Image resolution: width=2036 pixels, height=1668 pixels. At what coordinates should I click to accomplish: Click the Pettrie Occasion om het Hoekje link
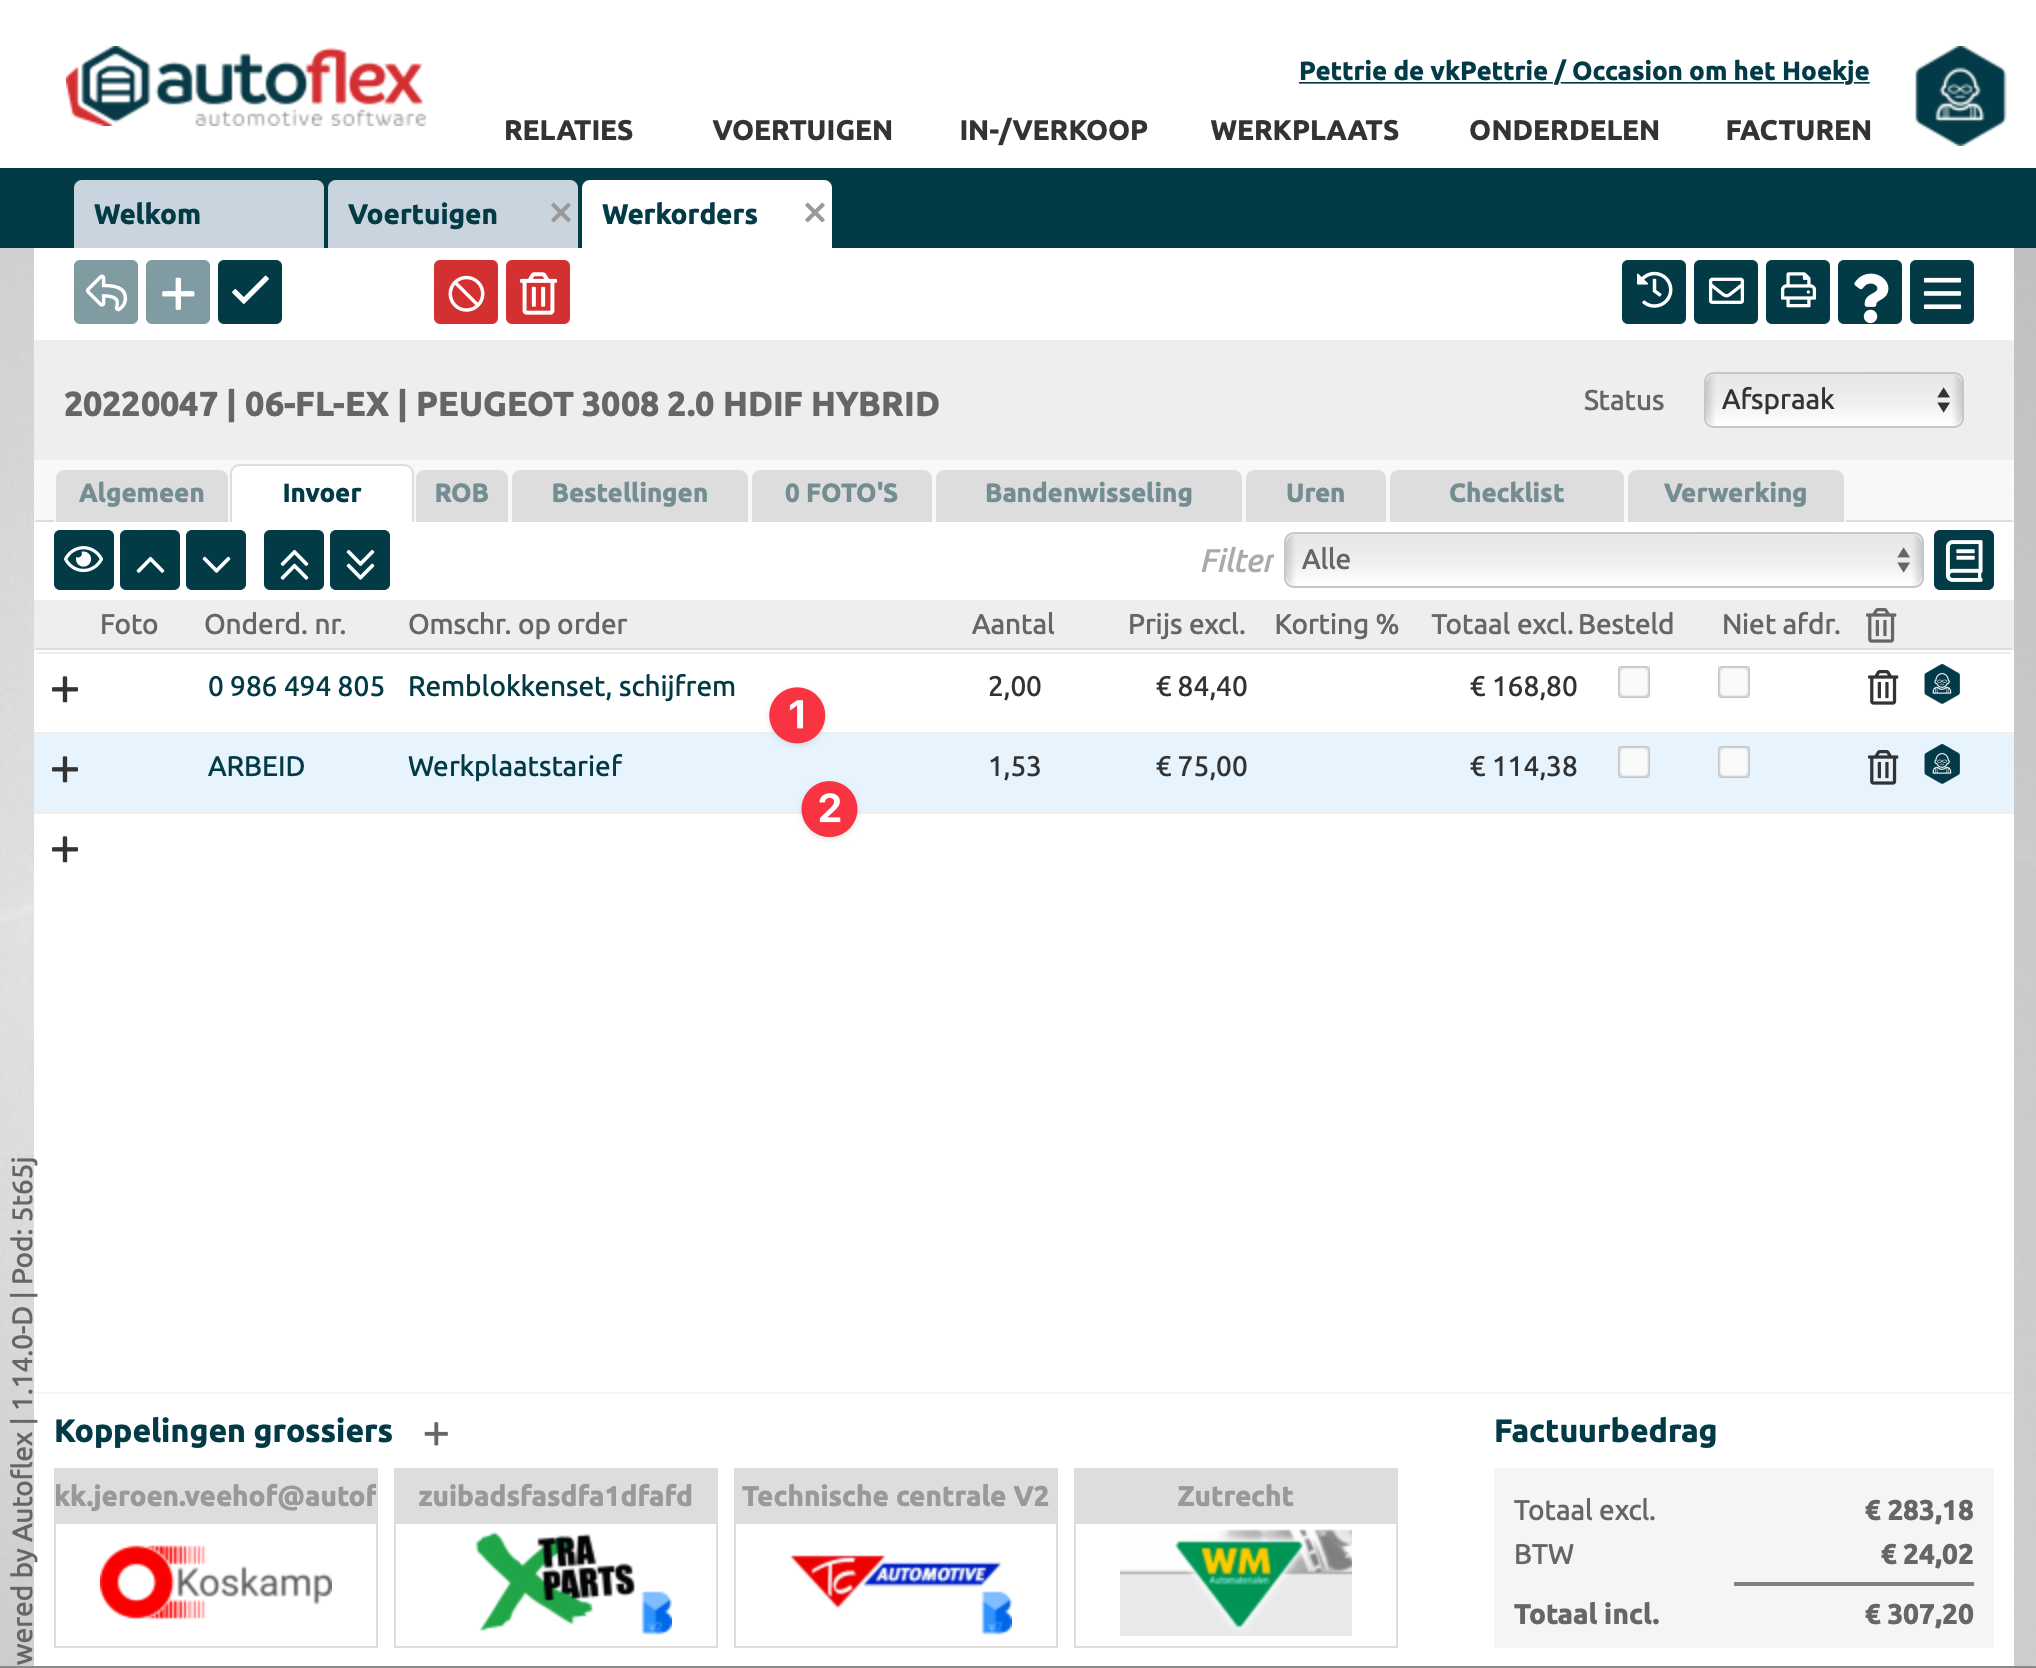click(x=1583, y=71)
